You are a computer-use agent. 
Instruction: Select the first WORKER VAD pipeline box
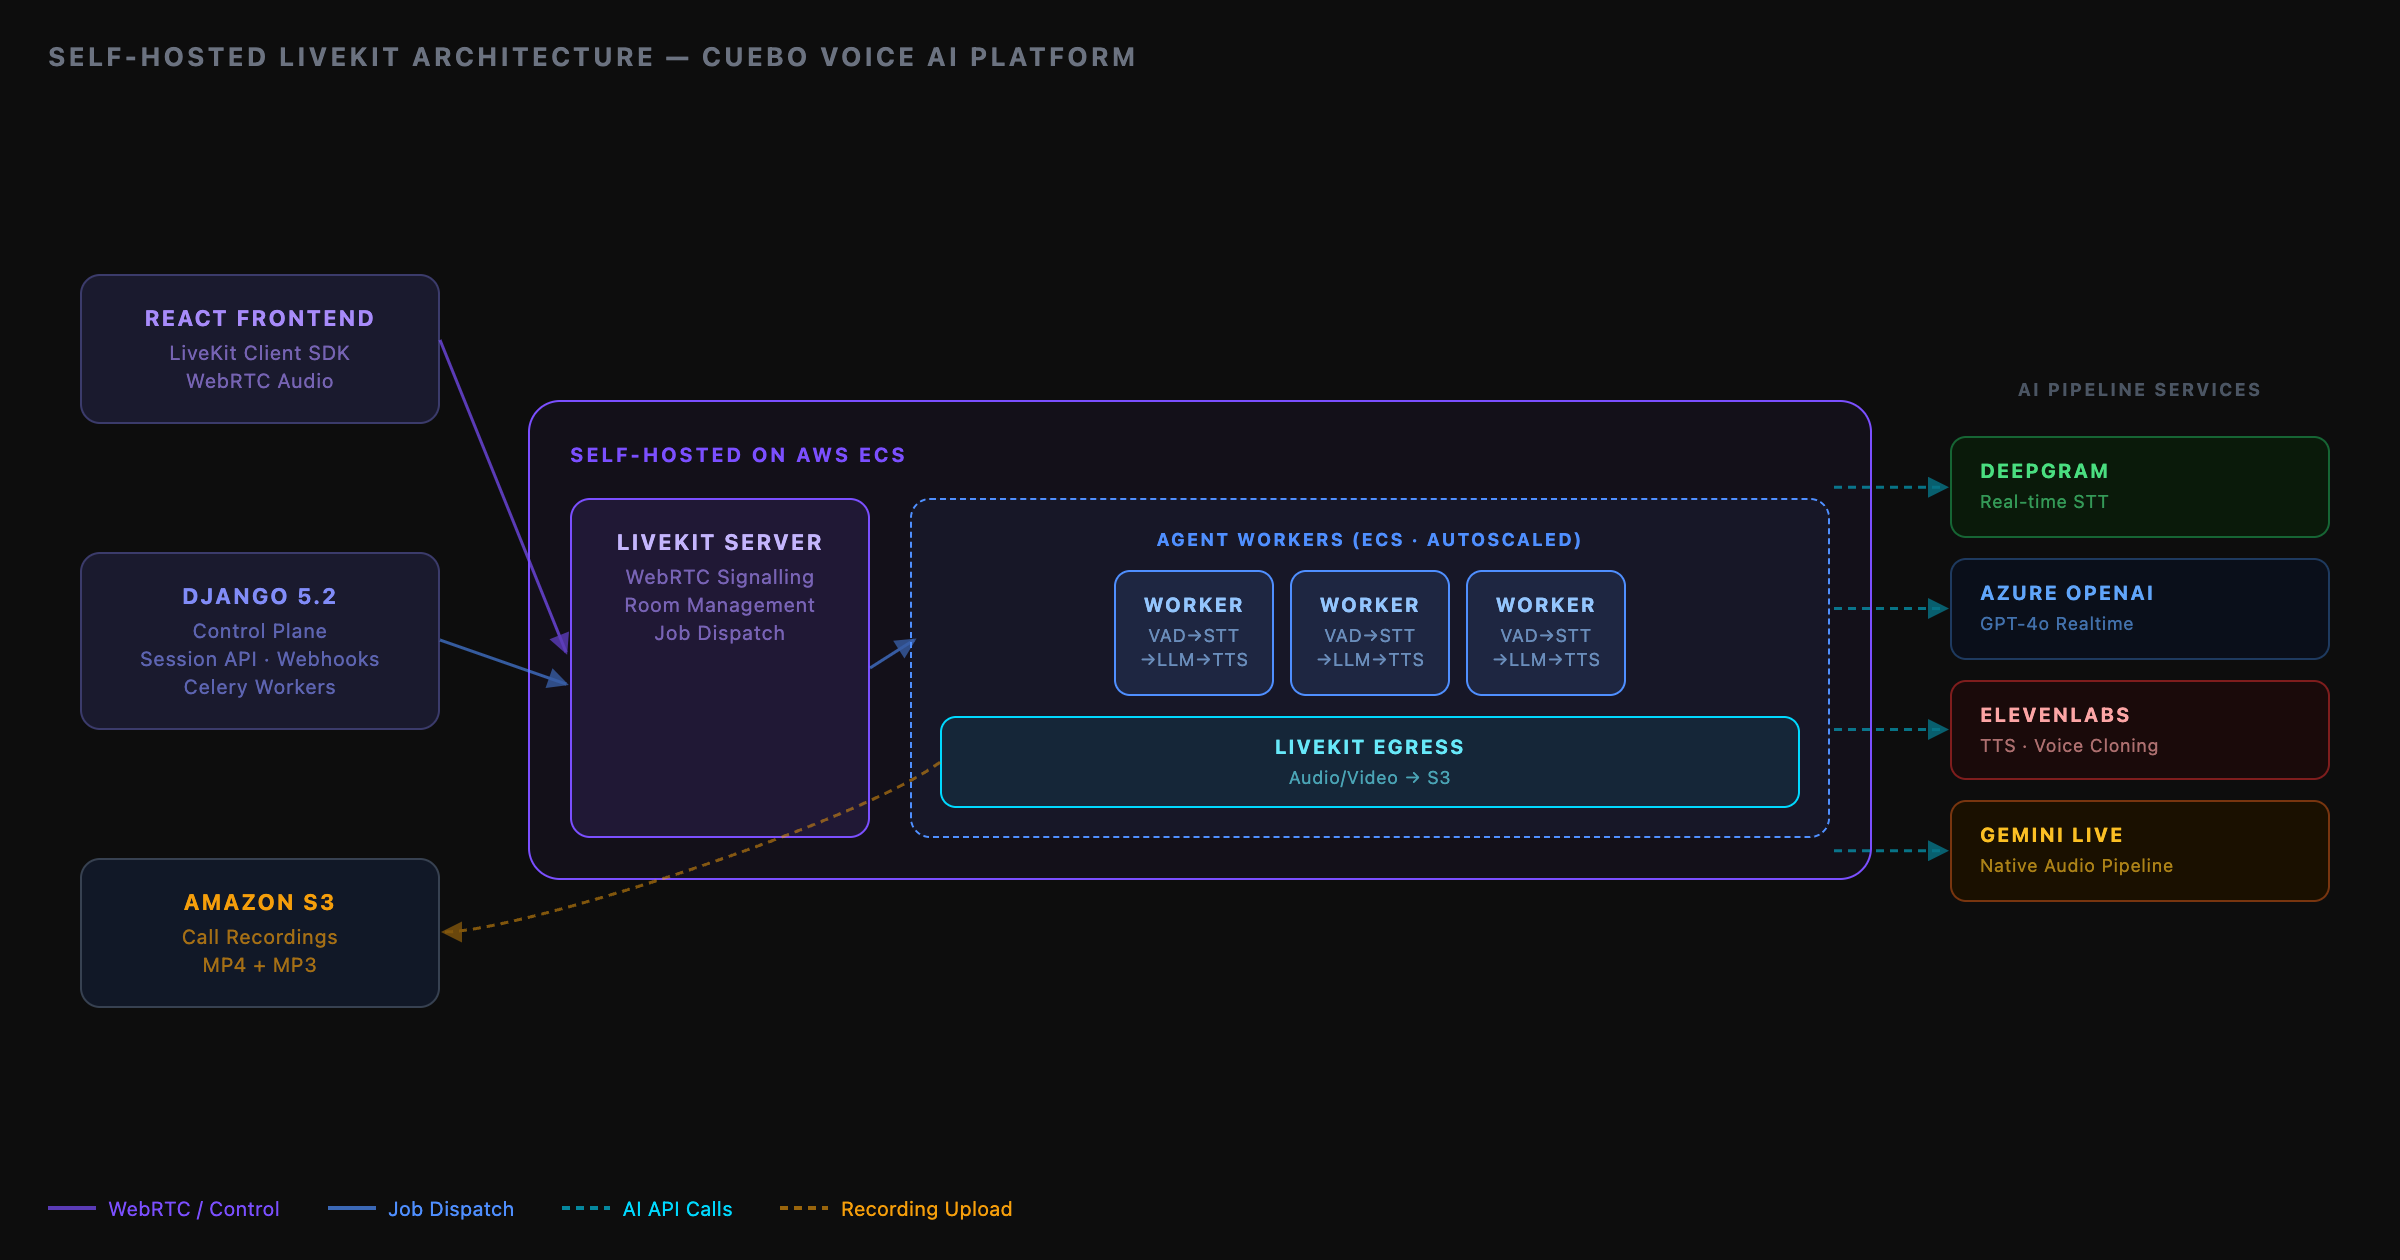tap(1194, 632)
